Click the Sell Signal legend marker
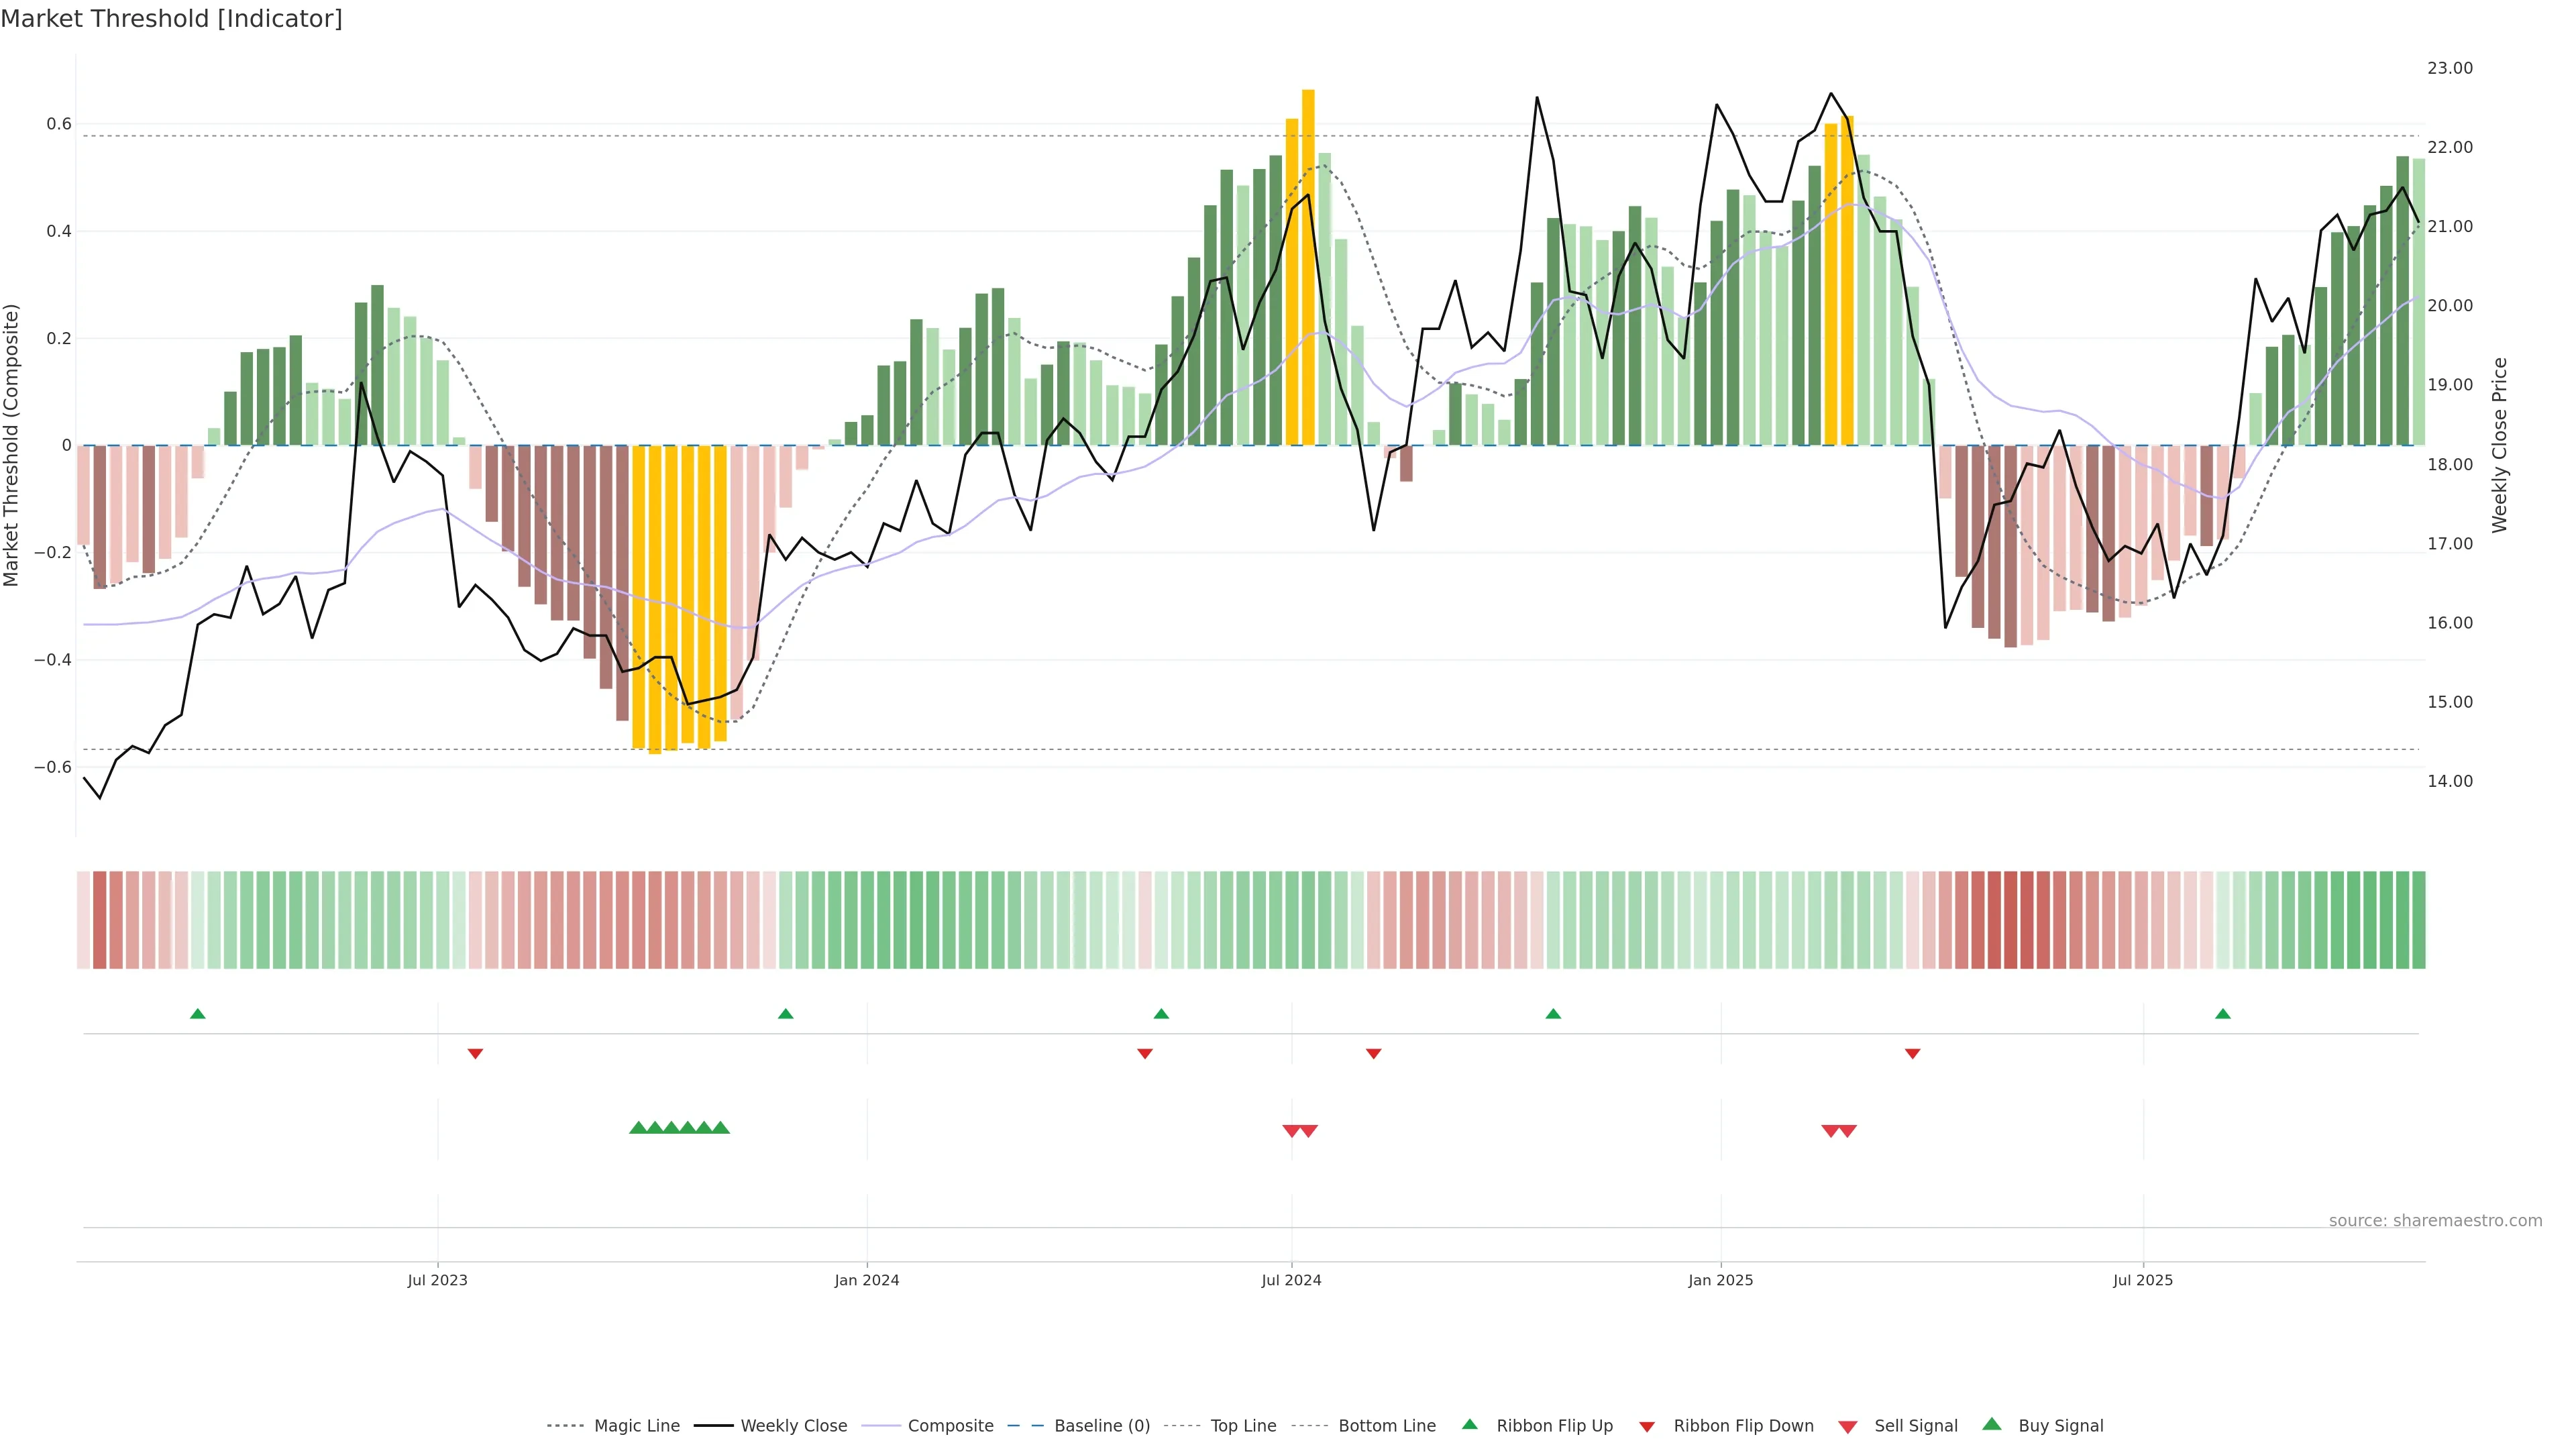 tap(1848, 1426)
